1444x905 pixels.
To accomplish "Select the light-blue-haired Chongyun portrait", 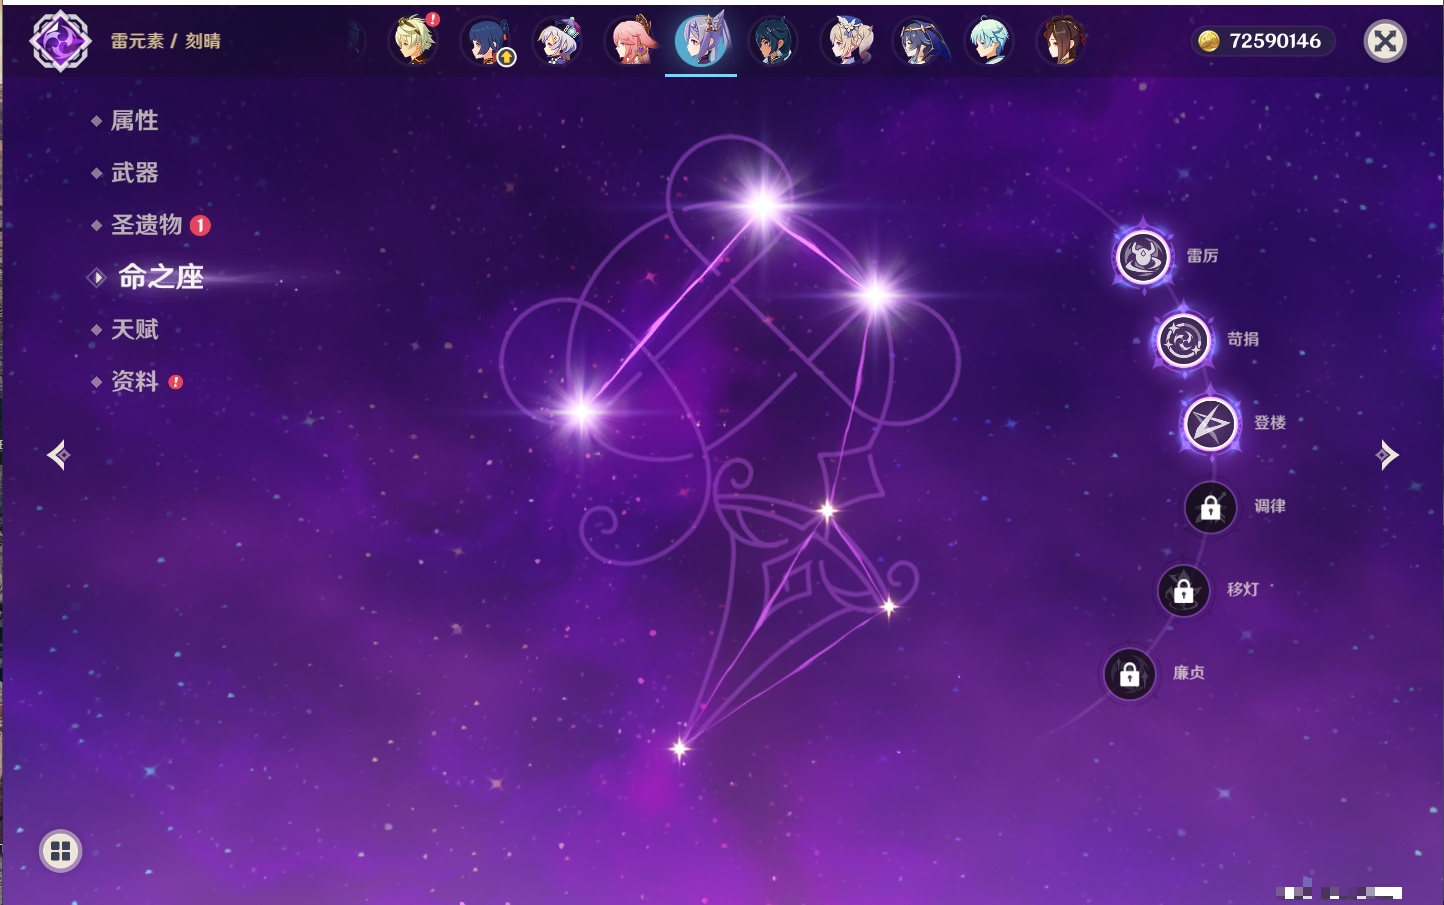I will pyautogui.click(x=990, y=42).
